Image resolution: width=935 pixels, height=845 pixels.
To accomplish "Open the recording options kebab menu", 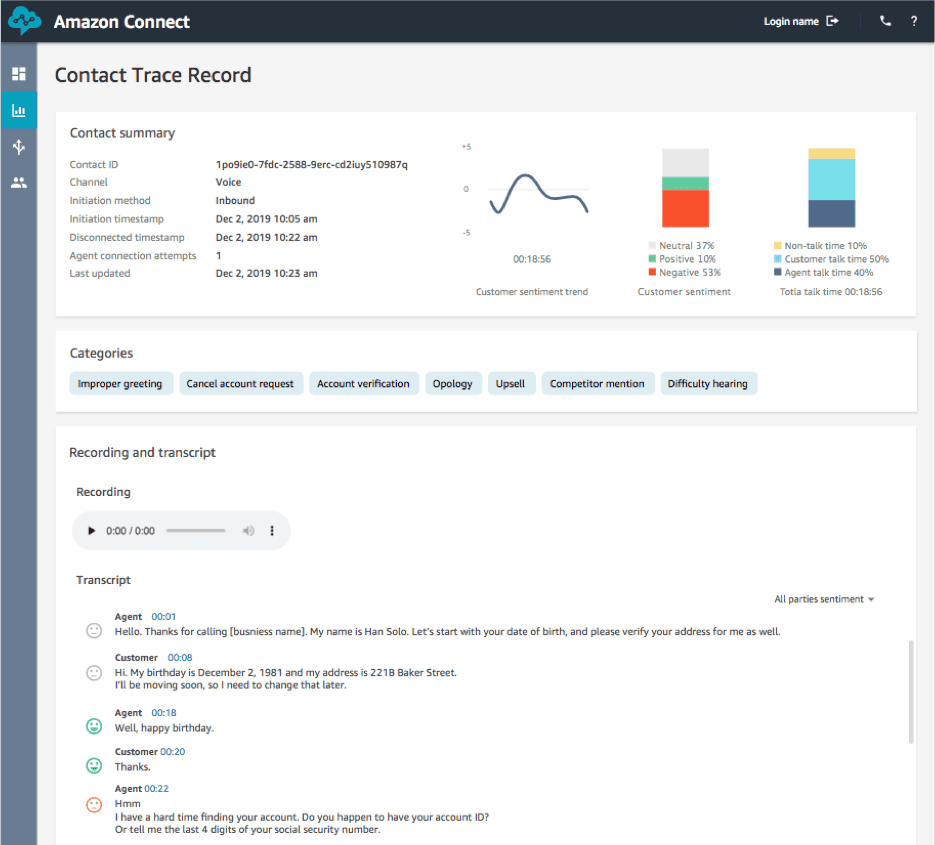I will (271, 531).
